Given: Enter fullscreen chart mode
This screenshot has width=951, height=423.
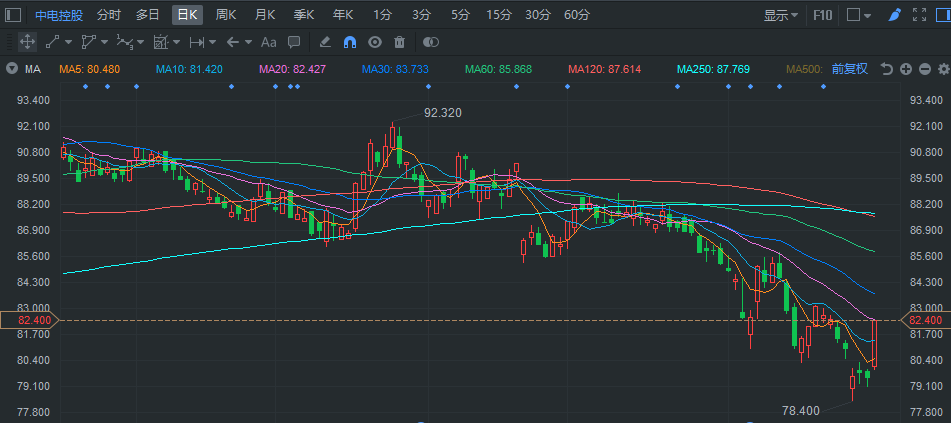Looking at the screenshot, I should pyautogui.click(x=919, y=15).
